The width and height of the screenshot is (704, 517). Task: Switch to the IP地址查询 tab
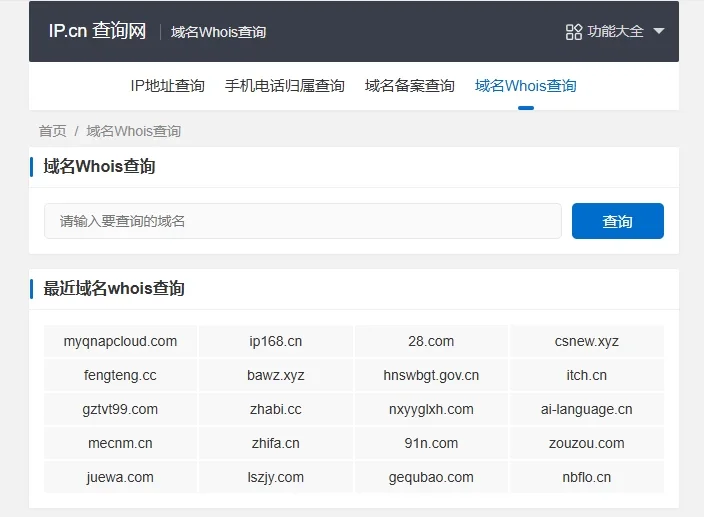pos(167,86)
